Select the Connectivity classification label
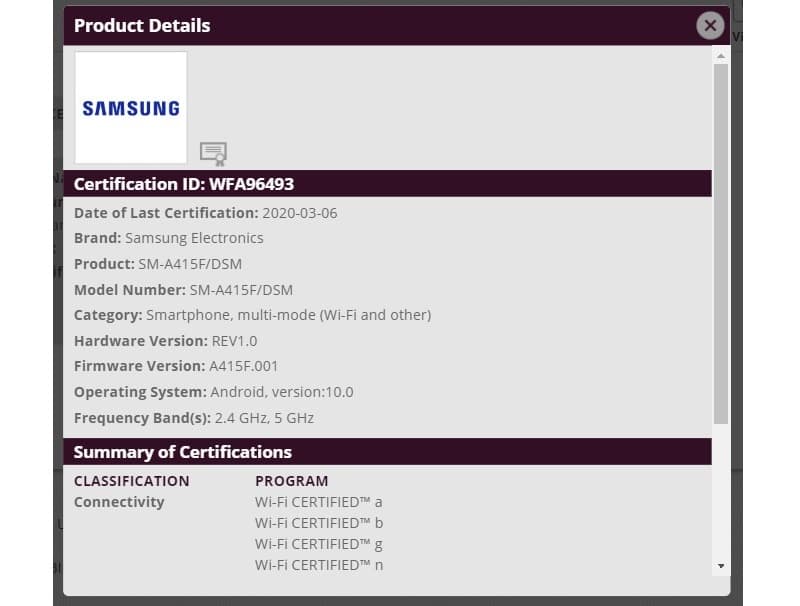 click(x=119, y=502)
